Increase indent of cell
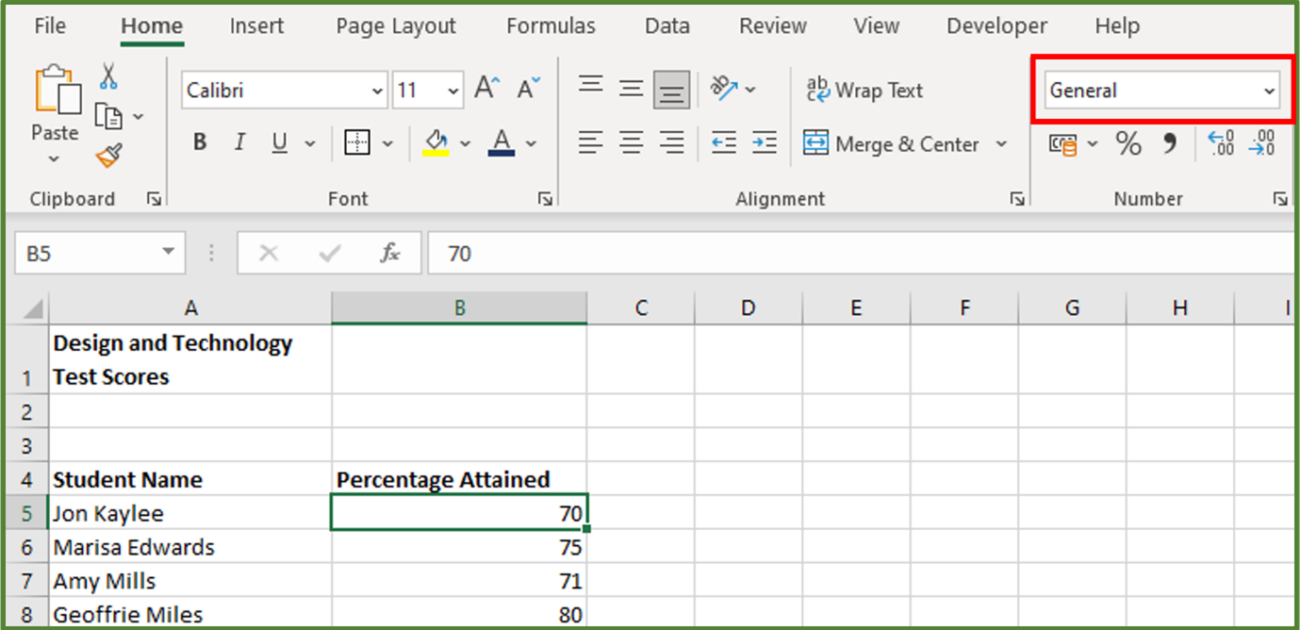The width and height of the screenshot is (1300, 630). coord(764,143)
